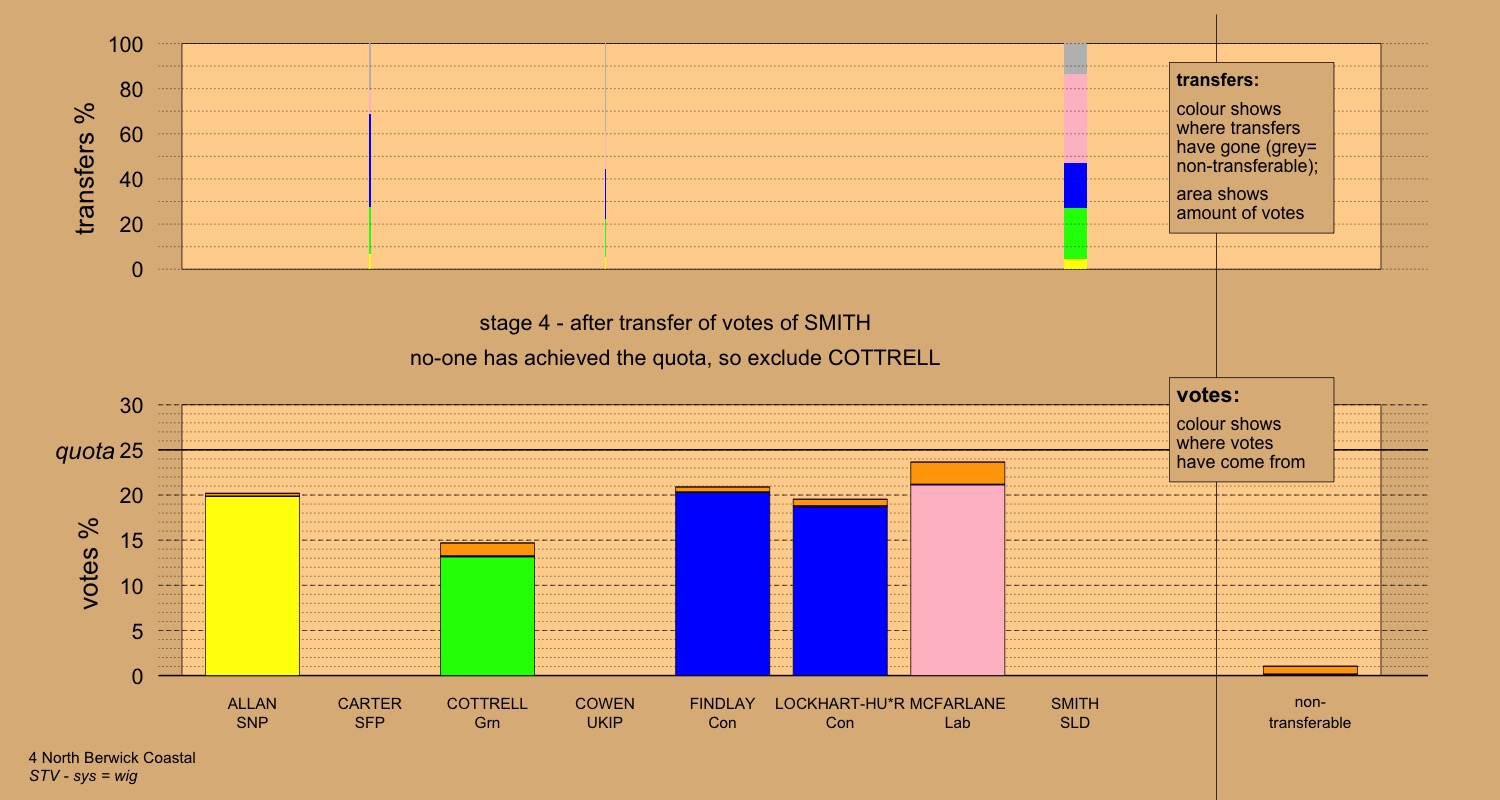
Task: Select the COWEN UKIP candidate label
Action: tap(604, 713)
